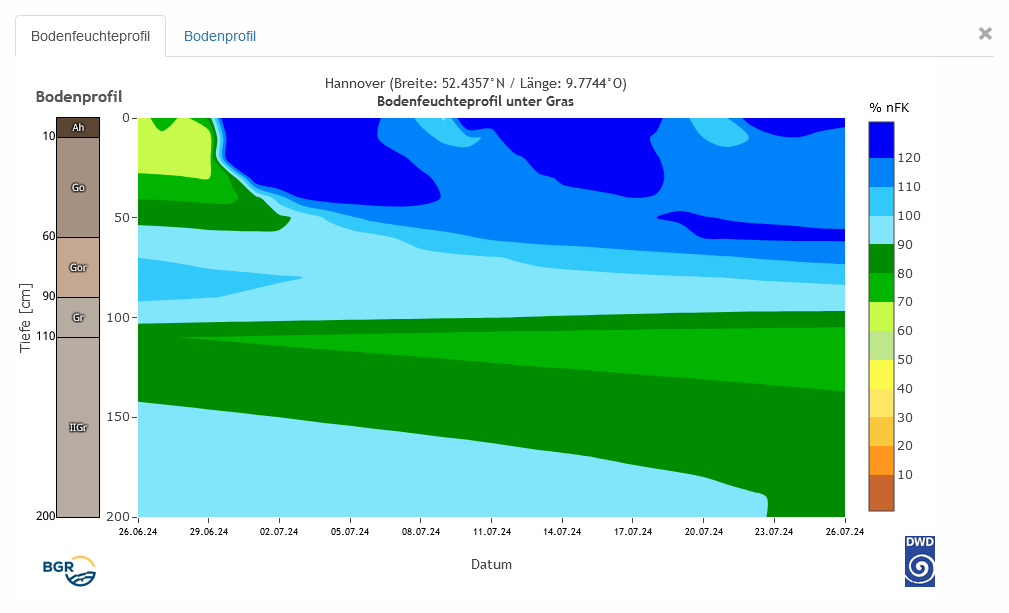This screenshot has height=613, width=1009.
Task: Click the '% nFK' legend title
Action: [x=889, y=107]
